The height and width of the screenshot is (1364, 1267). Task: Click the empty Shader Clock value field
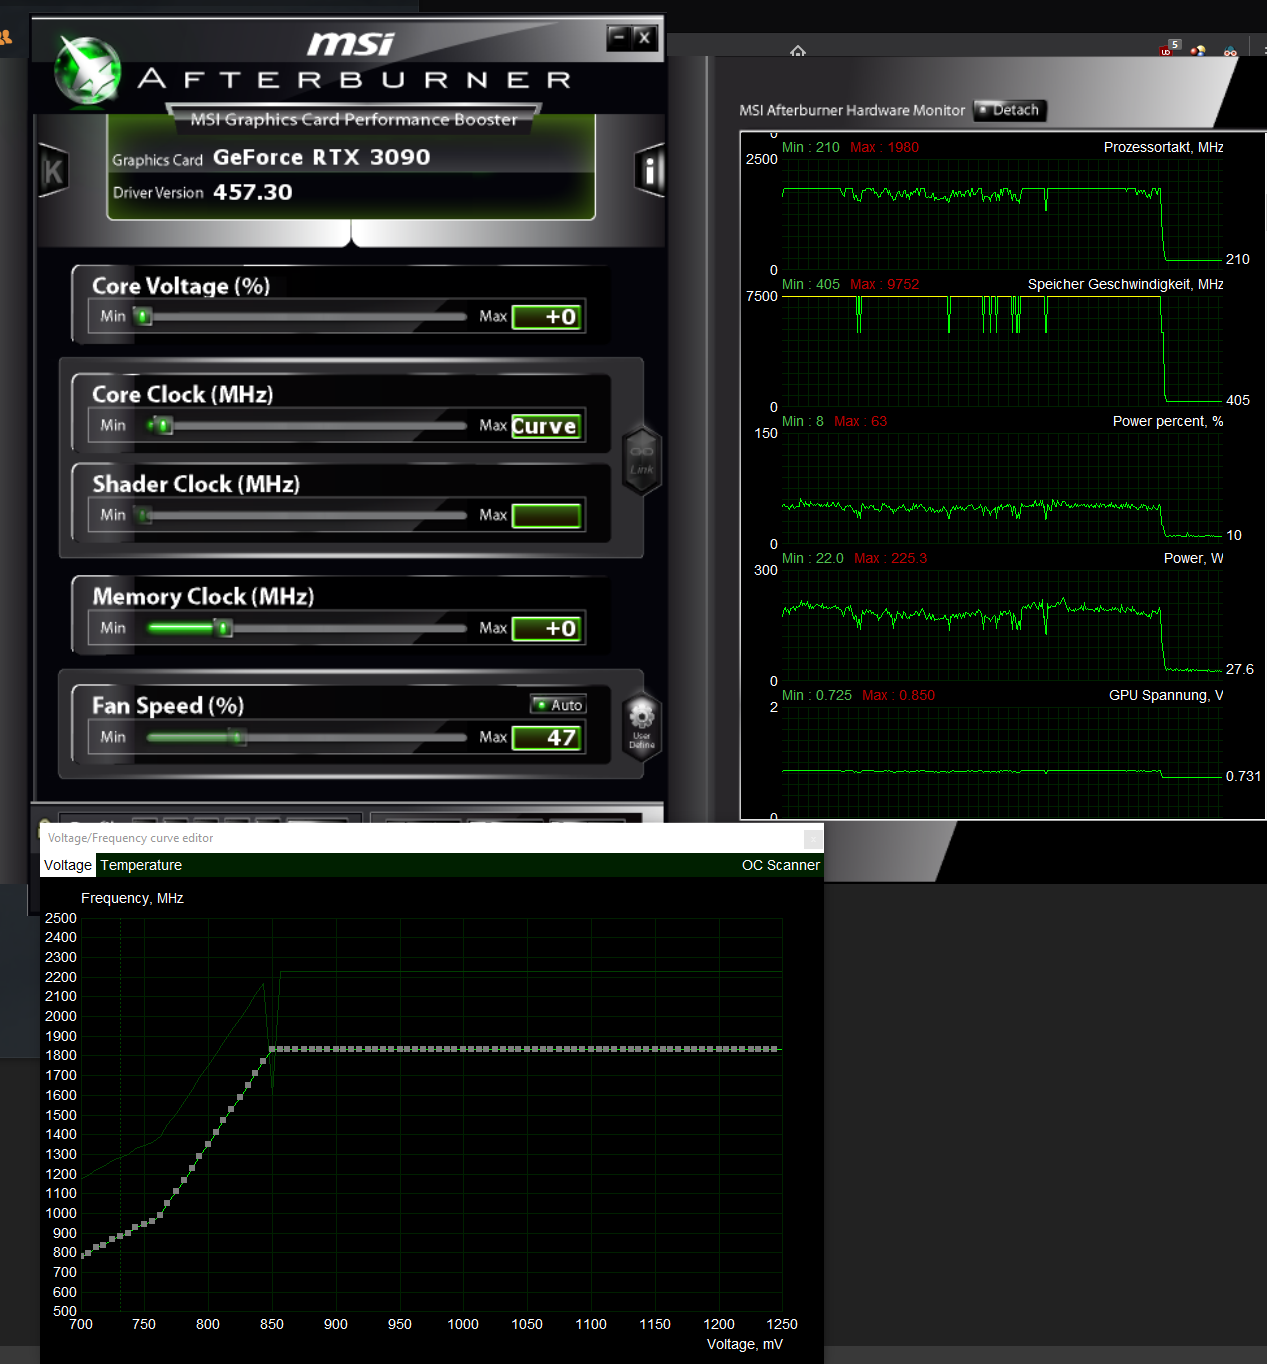click(x=547, y=516)
